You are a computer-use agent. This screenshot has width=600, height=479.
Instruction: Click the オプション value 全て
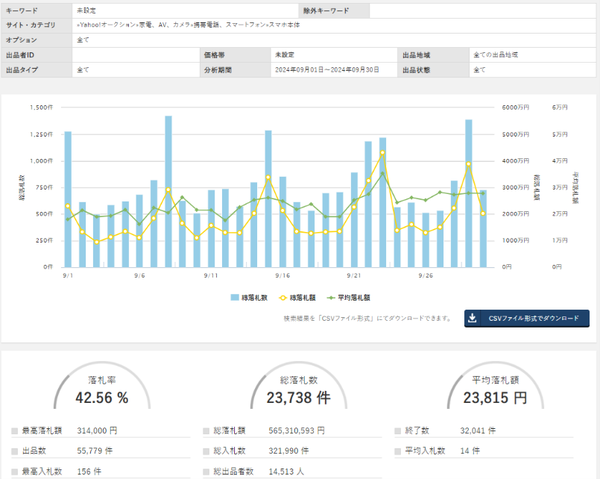tap(83, 40)
